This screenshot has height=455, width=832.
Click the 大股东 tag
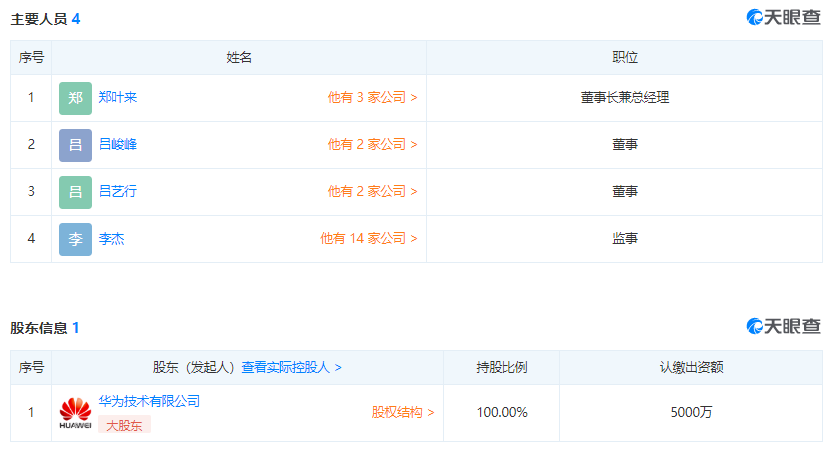pos(124,425)
